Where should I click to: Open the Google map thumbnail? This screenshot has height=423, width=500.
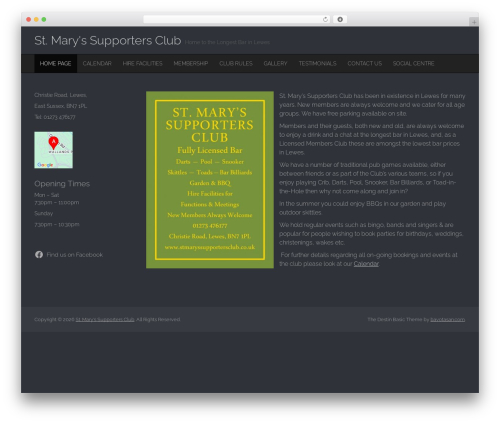click(x=53, y=150)
